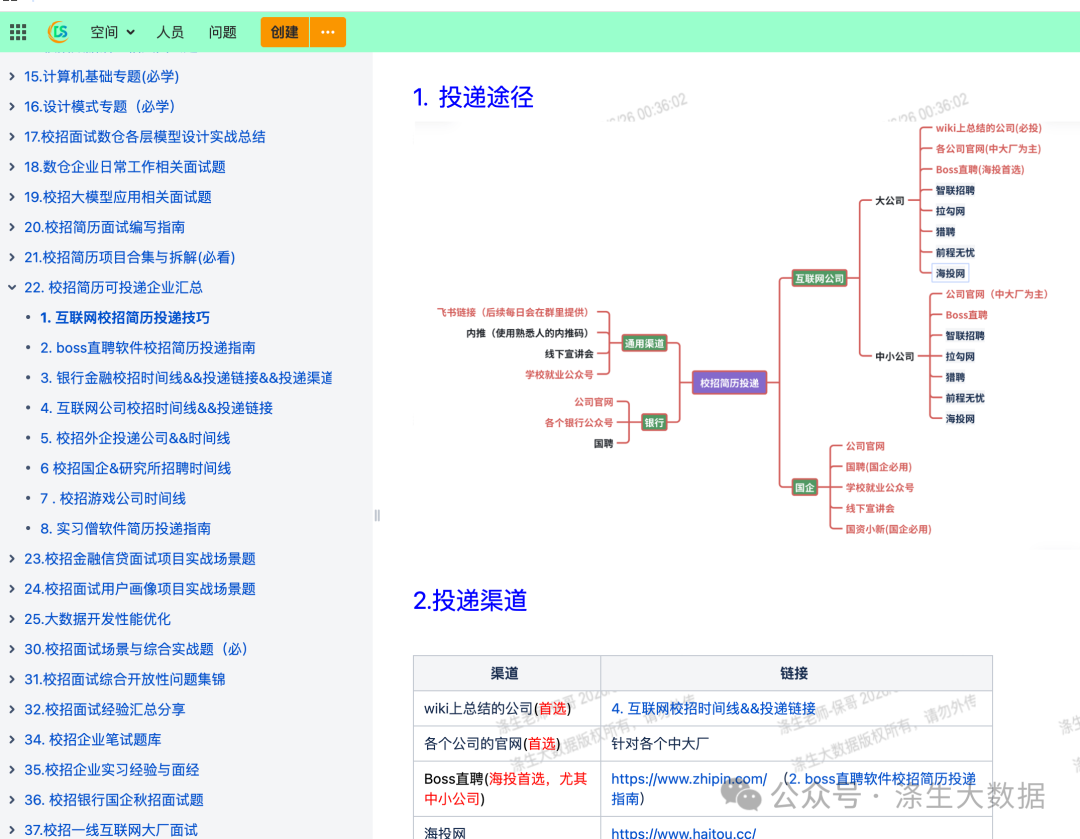Viewport: 1080px width, 839px height.
Task: Open page 32.校招面试经验汇总分享
Action: tap(105, 709)
